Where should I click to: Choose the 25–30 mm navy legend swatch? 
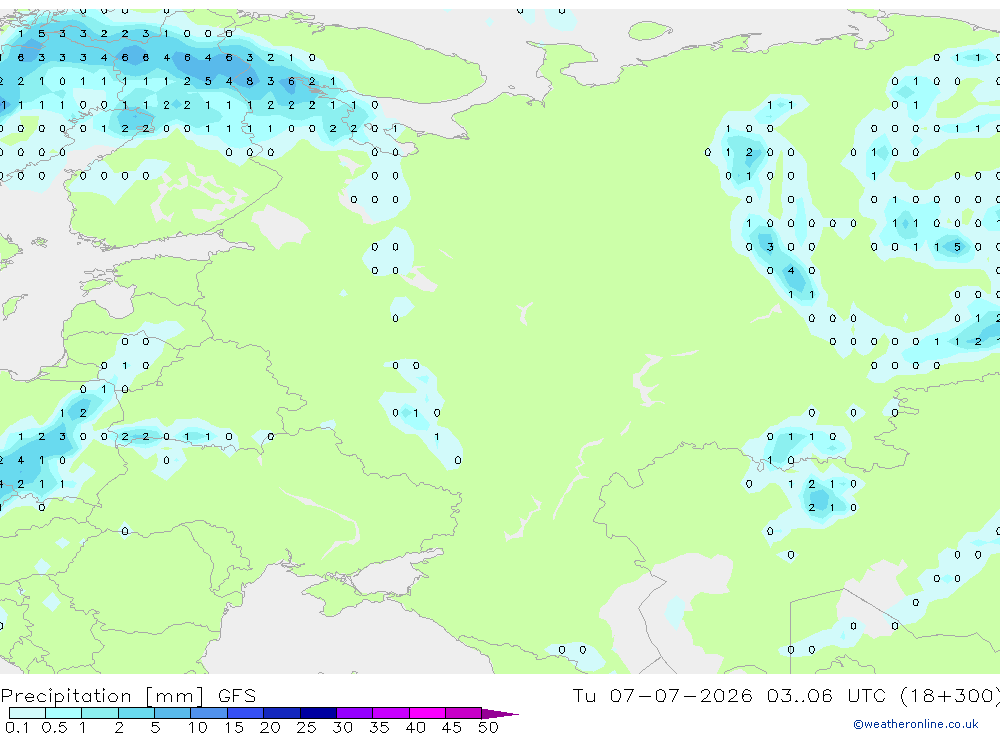pos(318,713)
